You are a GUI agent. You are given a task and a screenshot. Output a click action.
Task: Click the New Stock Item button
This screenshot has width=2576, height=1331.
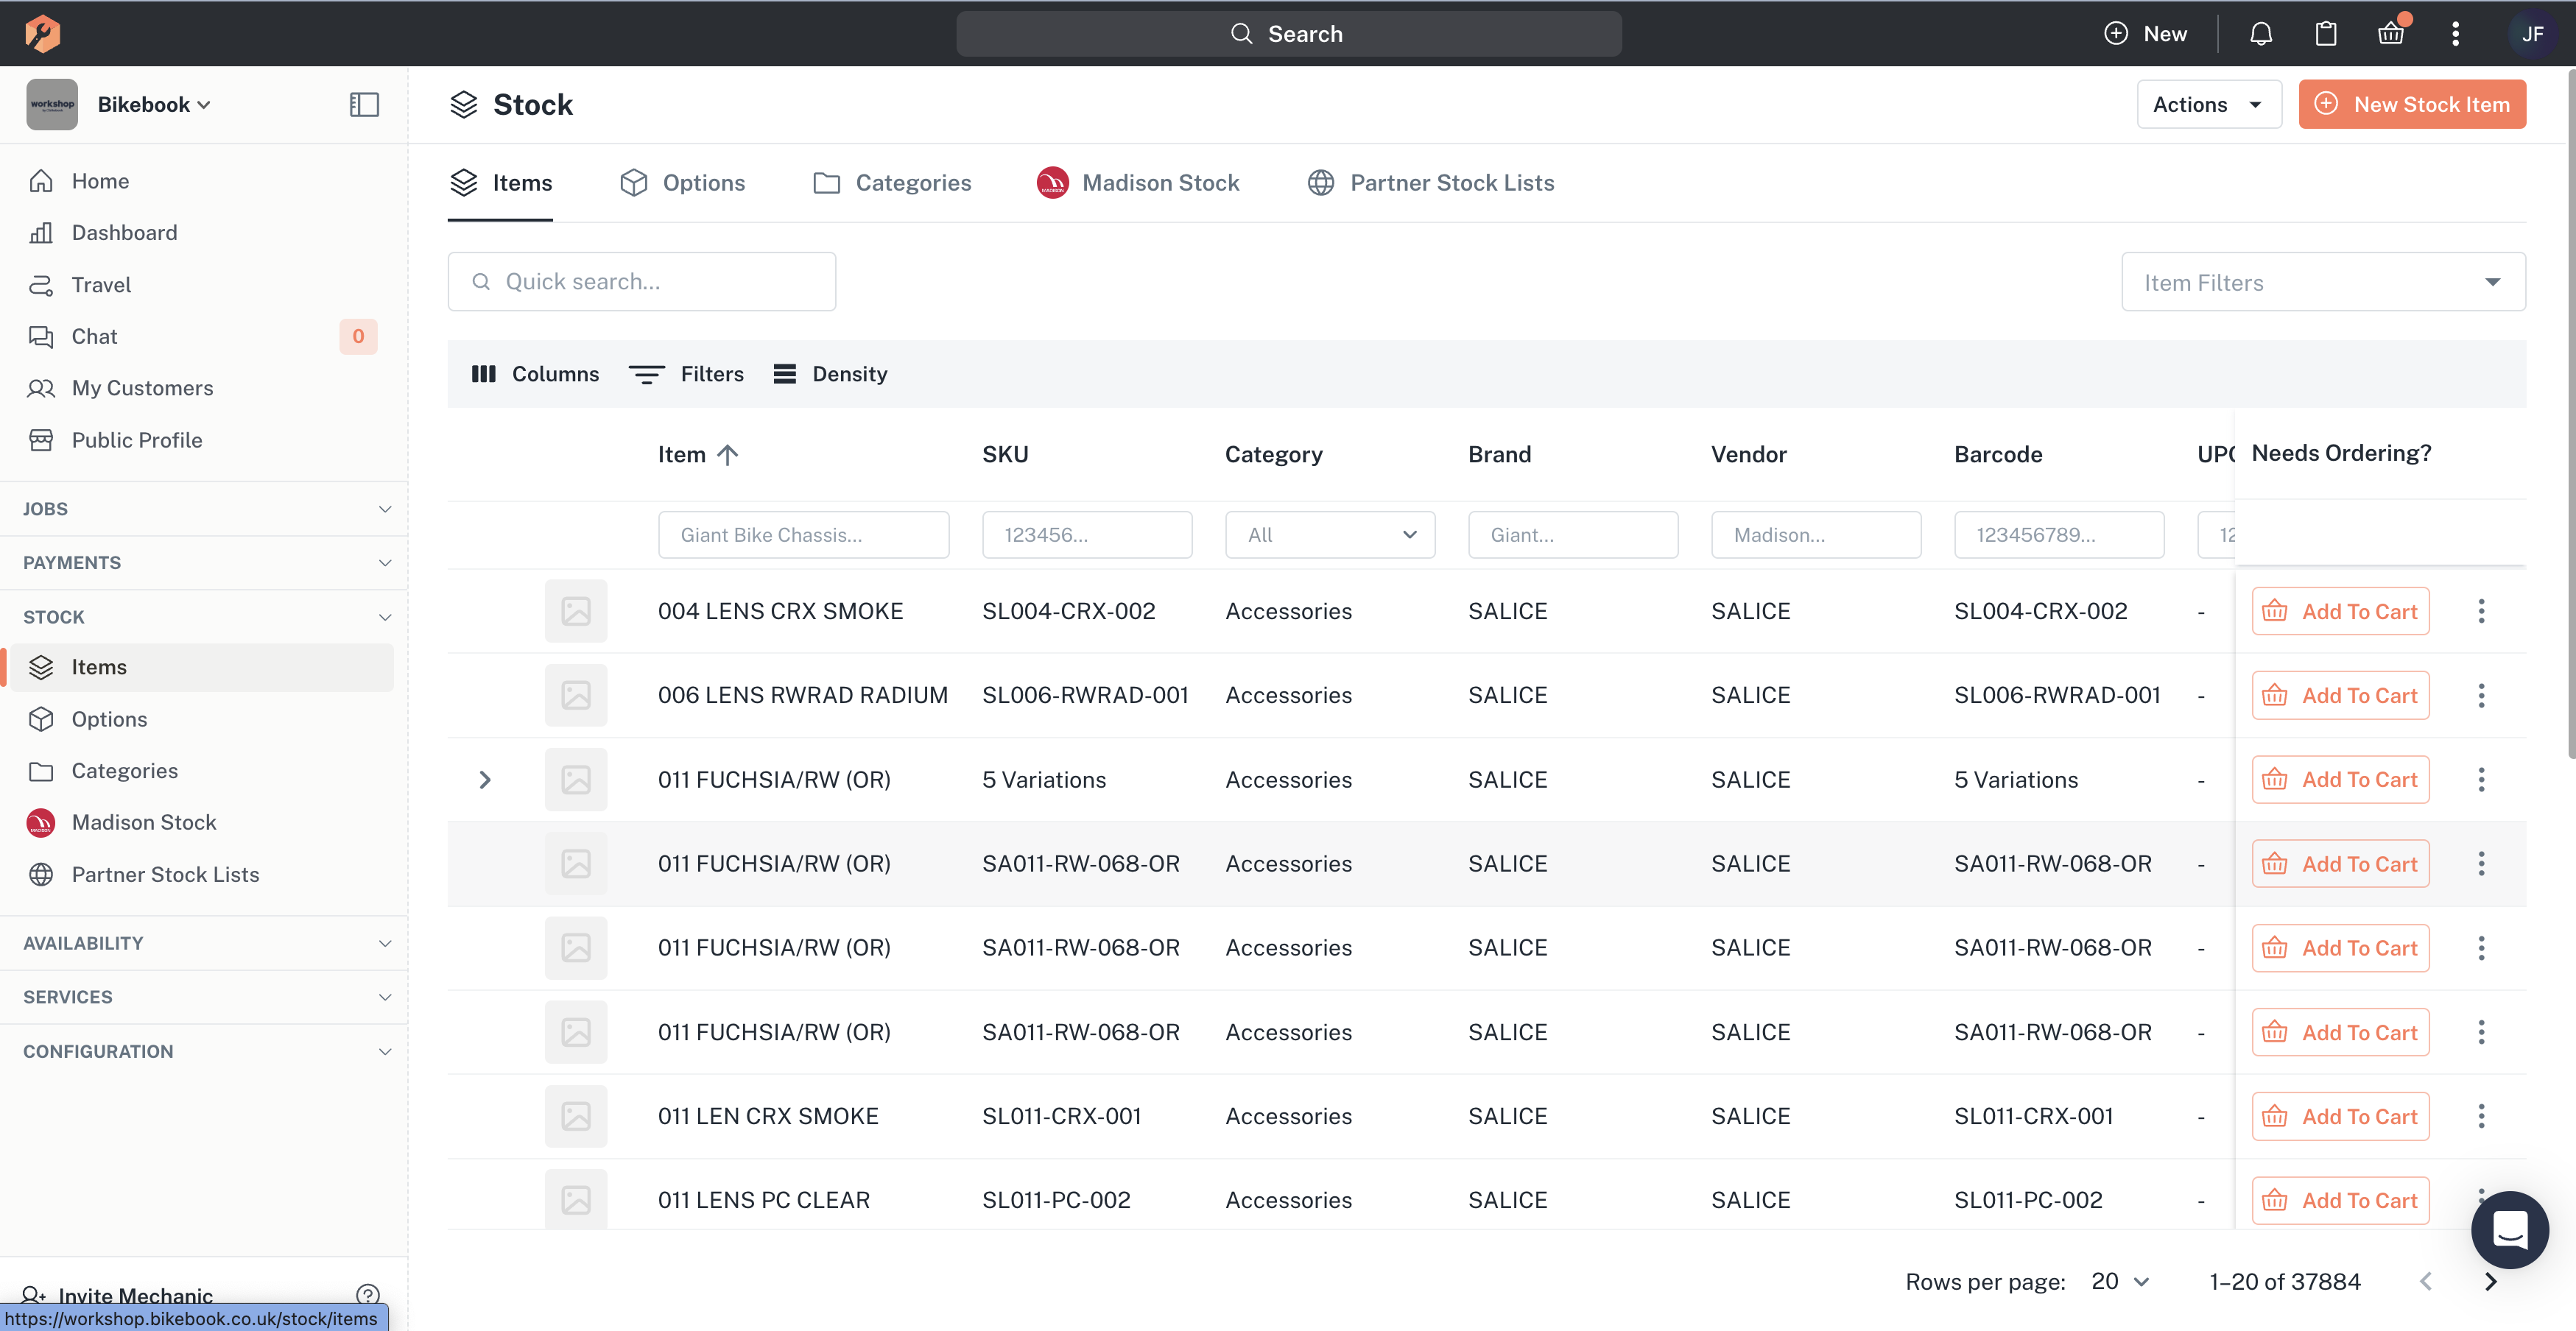2412,104
